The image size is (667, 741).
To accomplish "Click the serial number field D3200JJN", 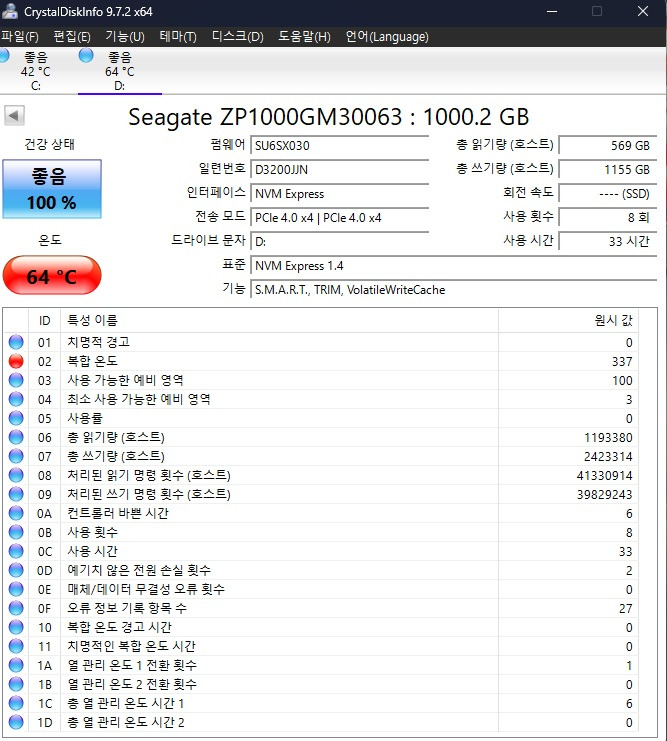I will pos(340,170).
